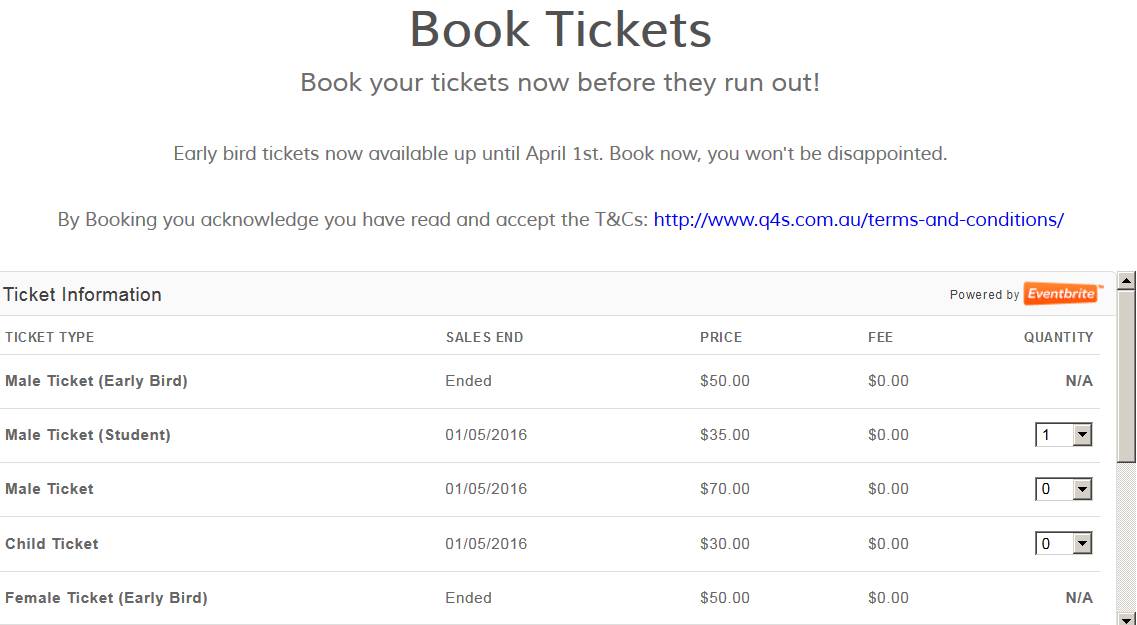Click the TICKET TYPE column header

pos(49,337)
